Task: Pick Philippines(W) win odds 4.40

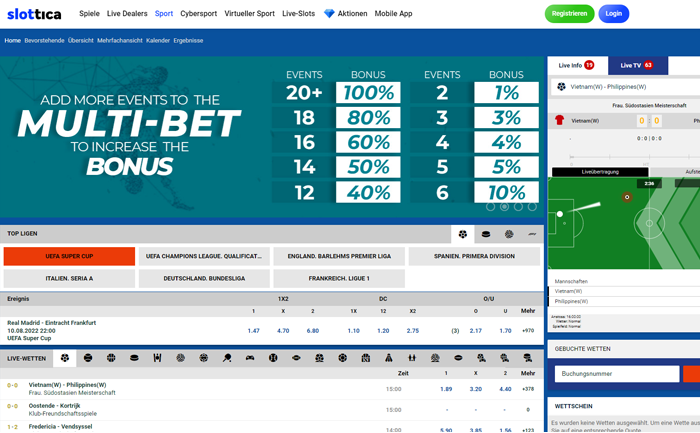Action: (505, 389)
